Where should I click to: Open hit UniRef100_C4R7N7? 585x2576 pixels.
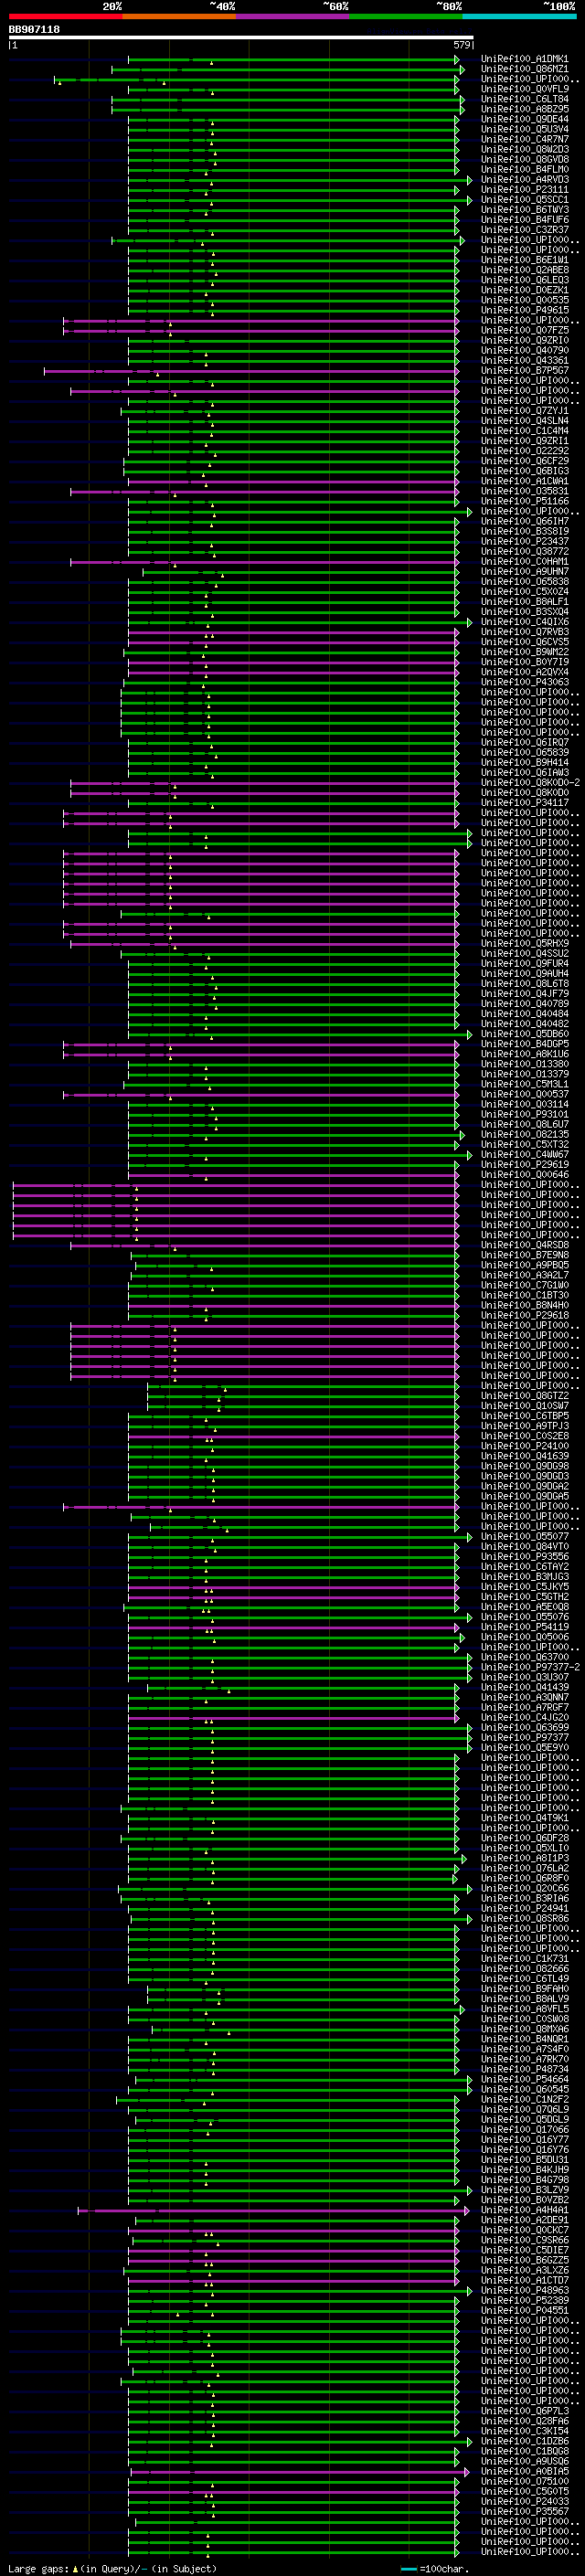(x=525, y=139)
